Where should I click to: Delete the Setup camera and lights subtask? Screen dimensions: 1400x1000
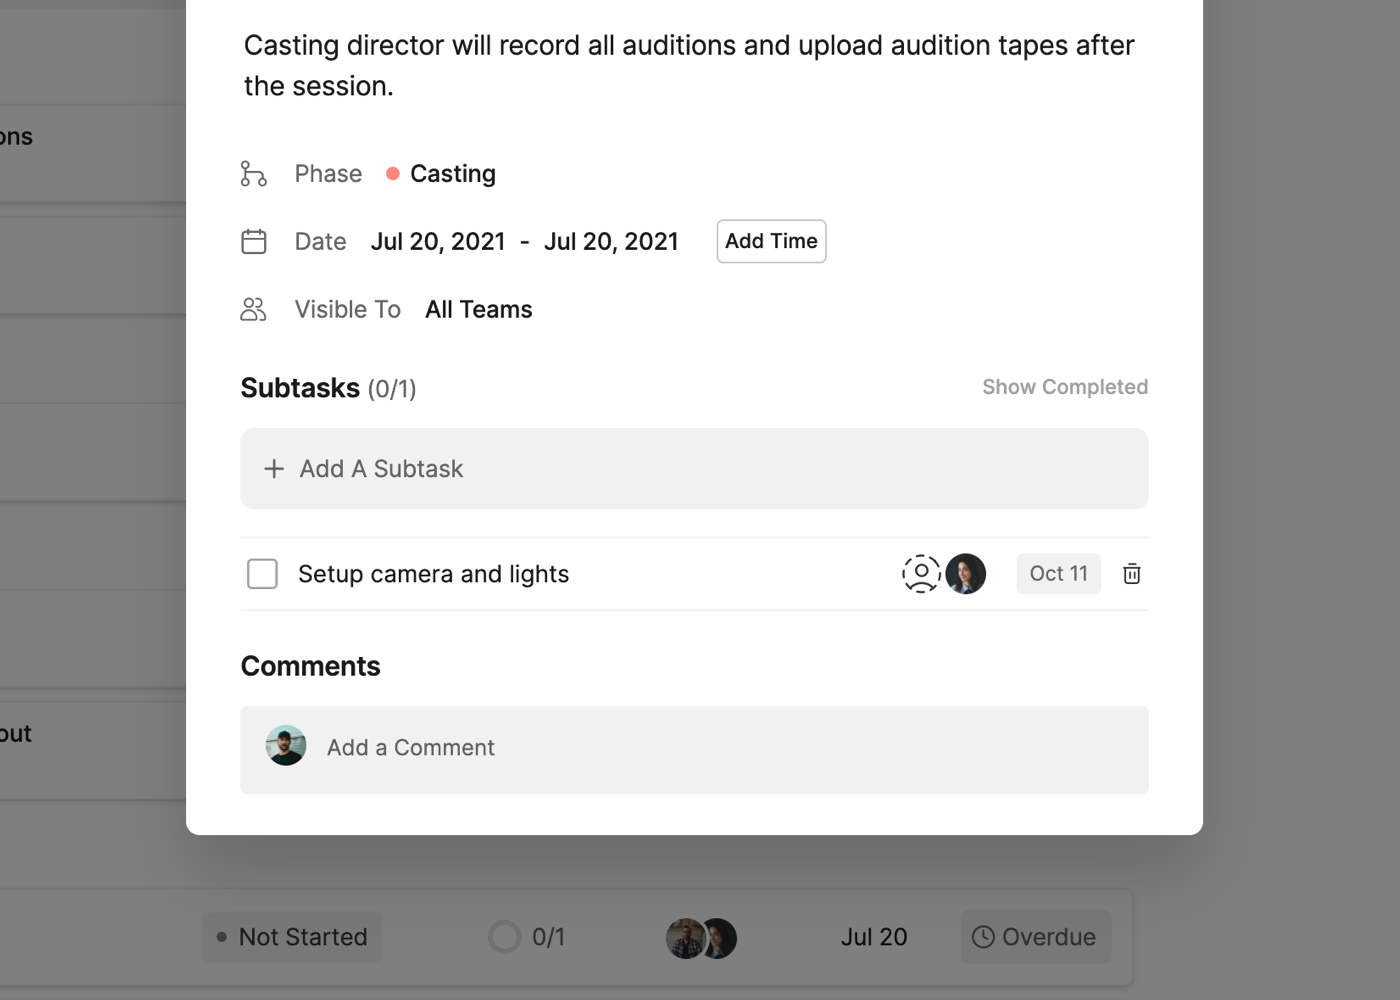[1131, 574]
